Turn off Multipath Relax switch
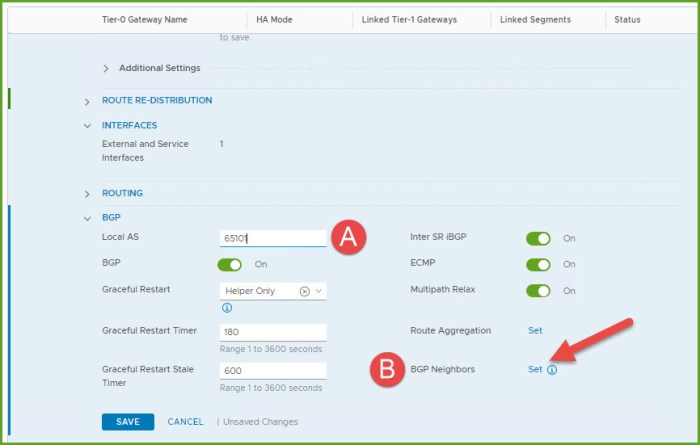This screenshot has height=445, width=700. 538,291
